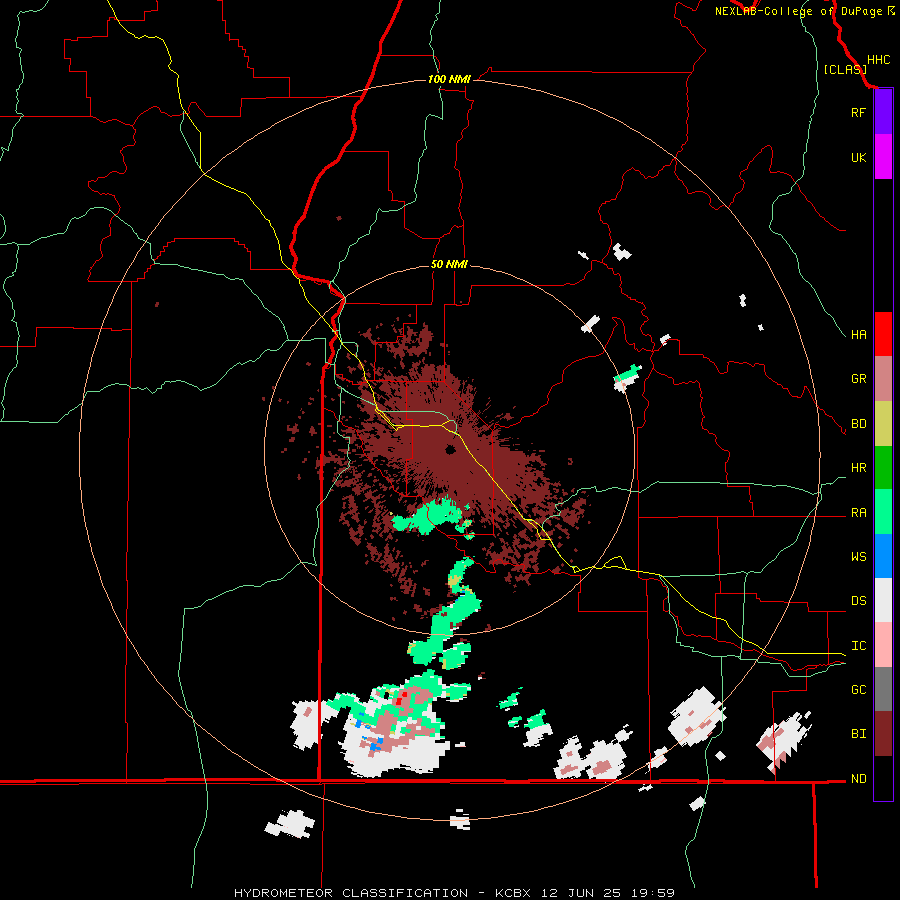Click the GR legend label
900x900 pixels.
[x=858, y=379]
